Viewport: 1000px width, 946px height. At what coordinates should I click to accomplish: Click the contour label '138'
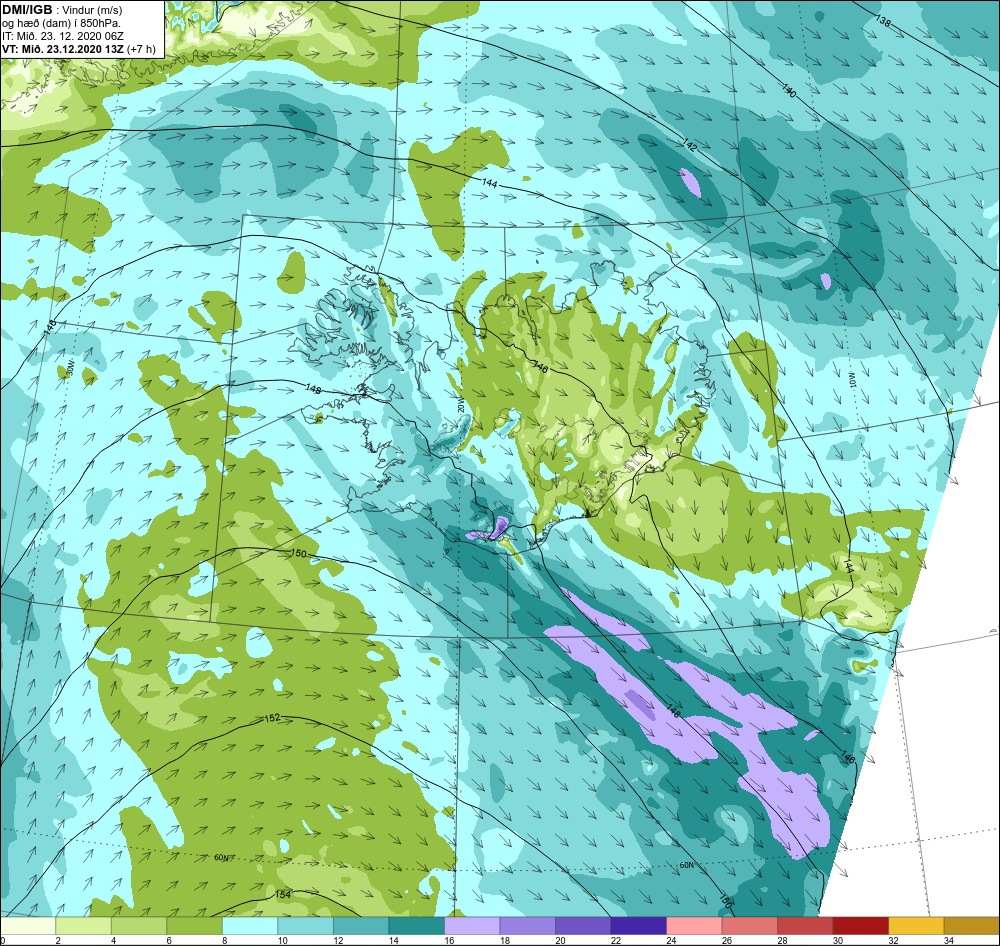883,21
